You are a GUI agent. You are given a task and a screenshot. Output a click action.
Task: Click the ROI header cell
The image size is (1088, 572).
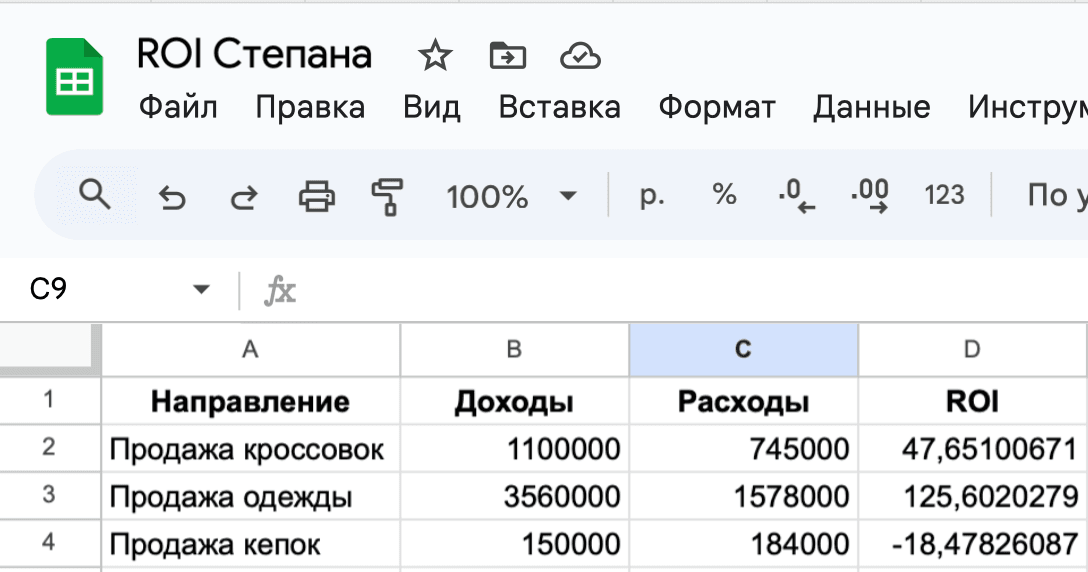973,401
